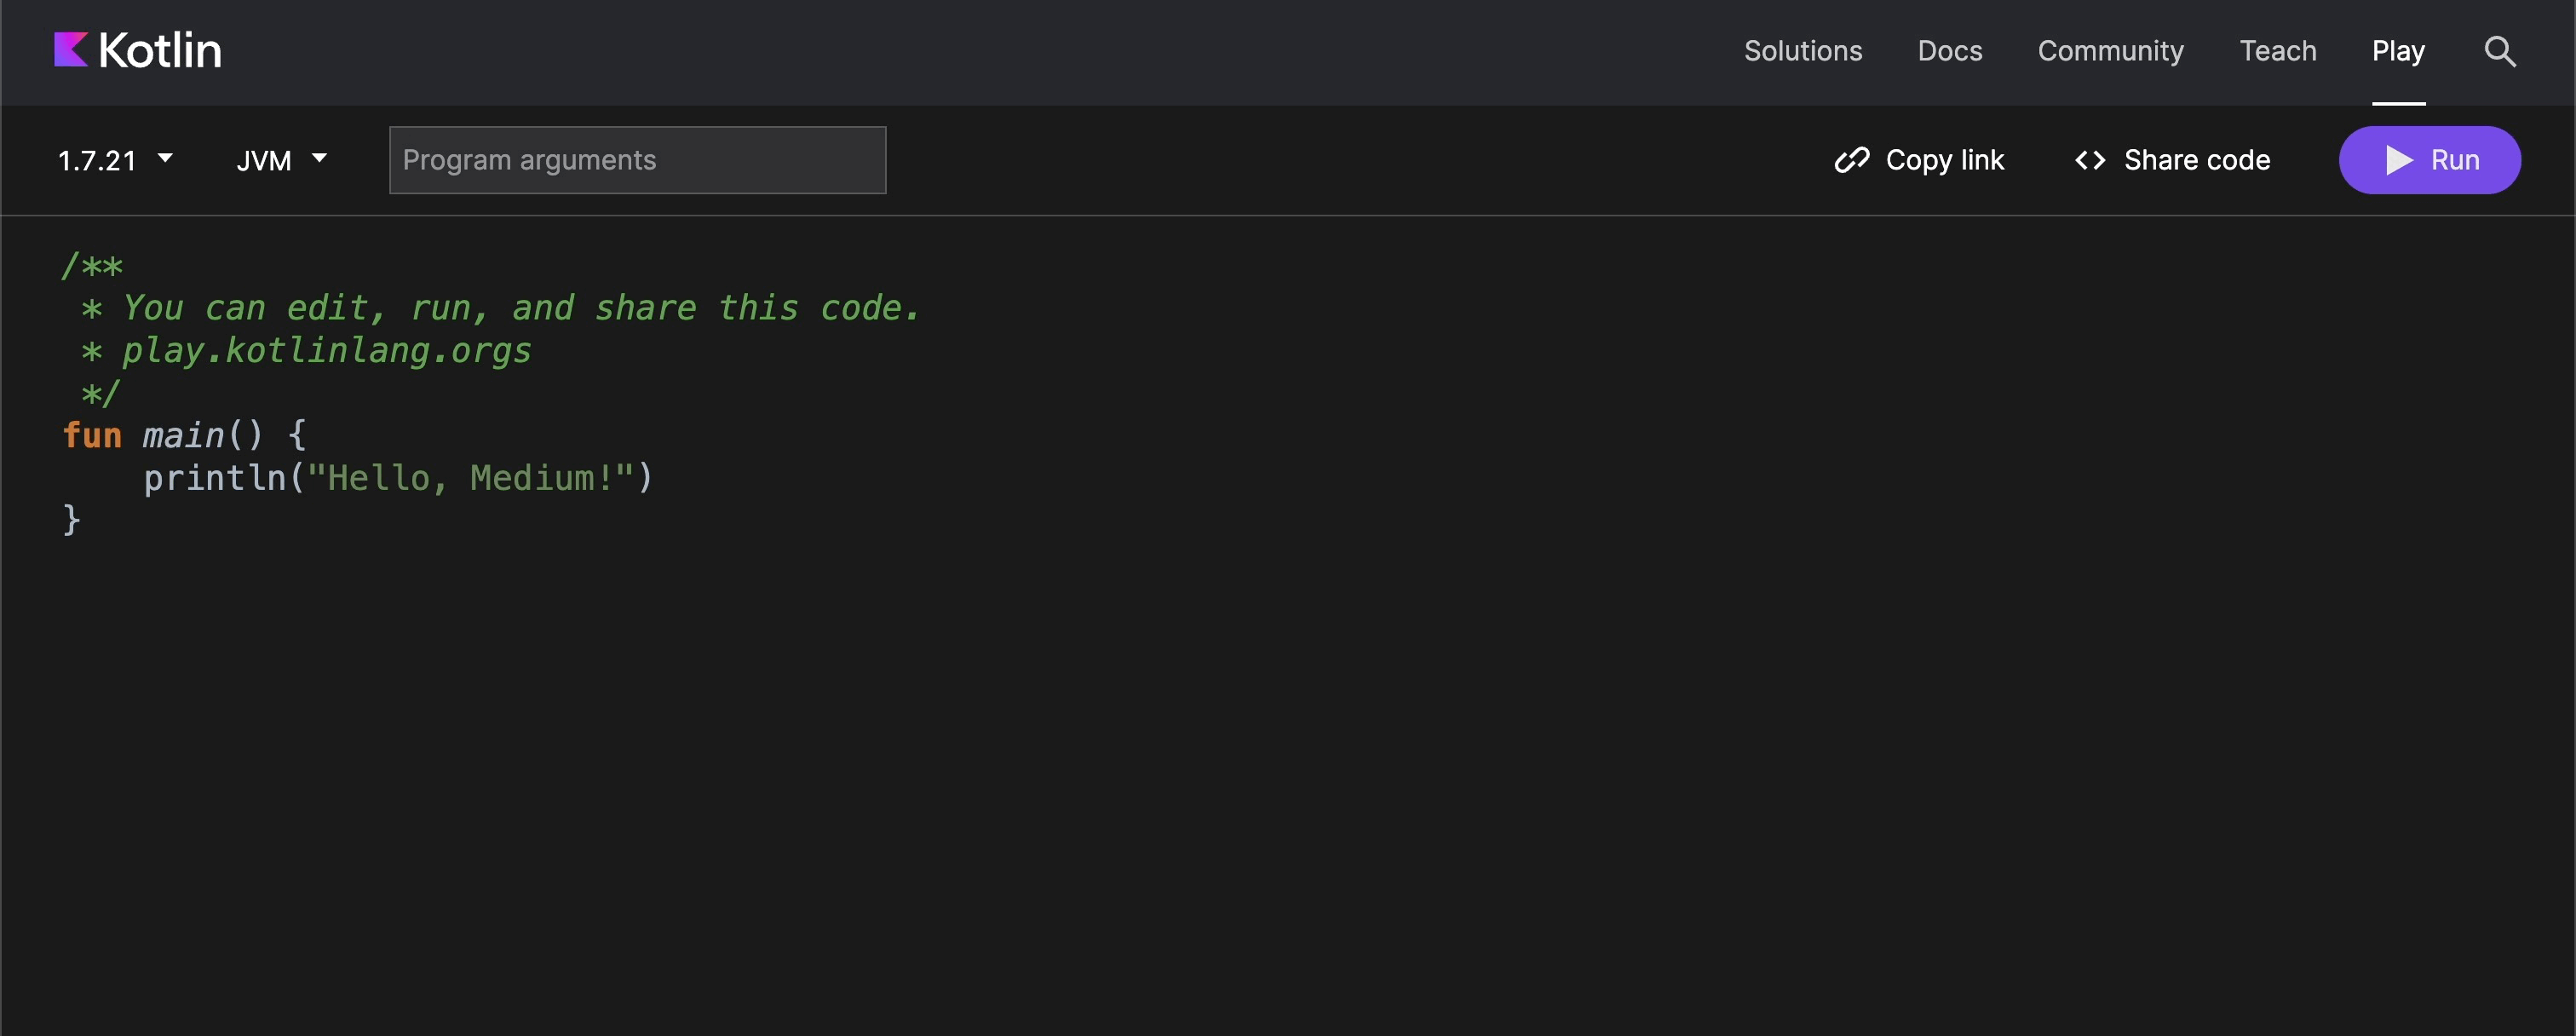The width and height of the screenshot is (2576, 1036).
Task: Focus the Program arguments field
Action: coord(637,160)
